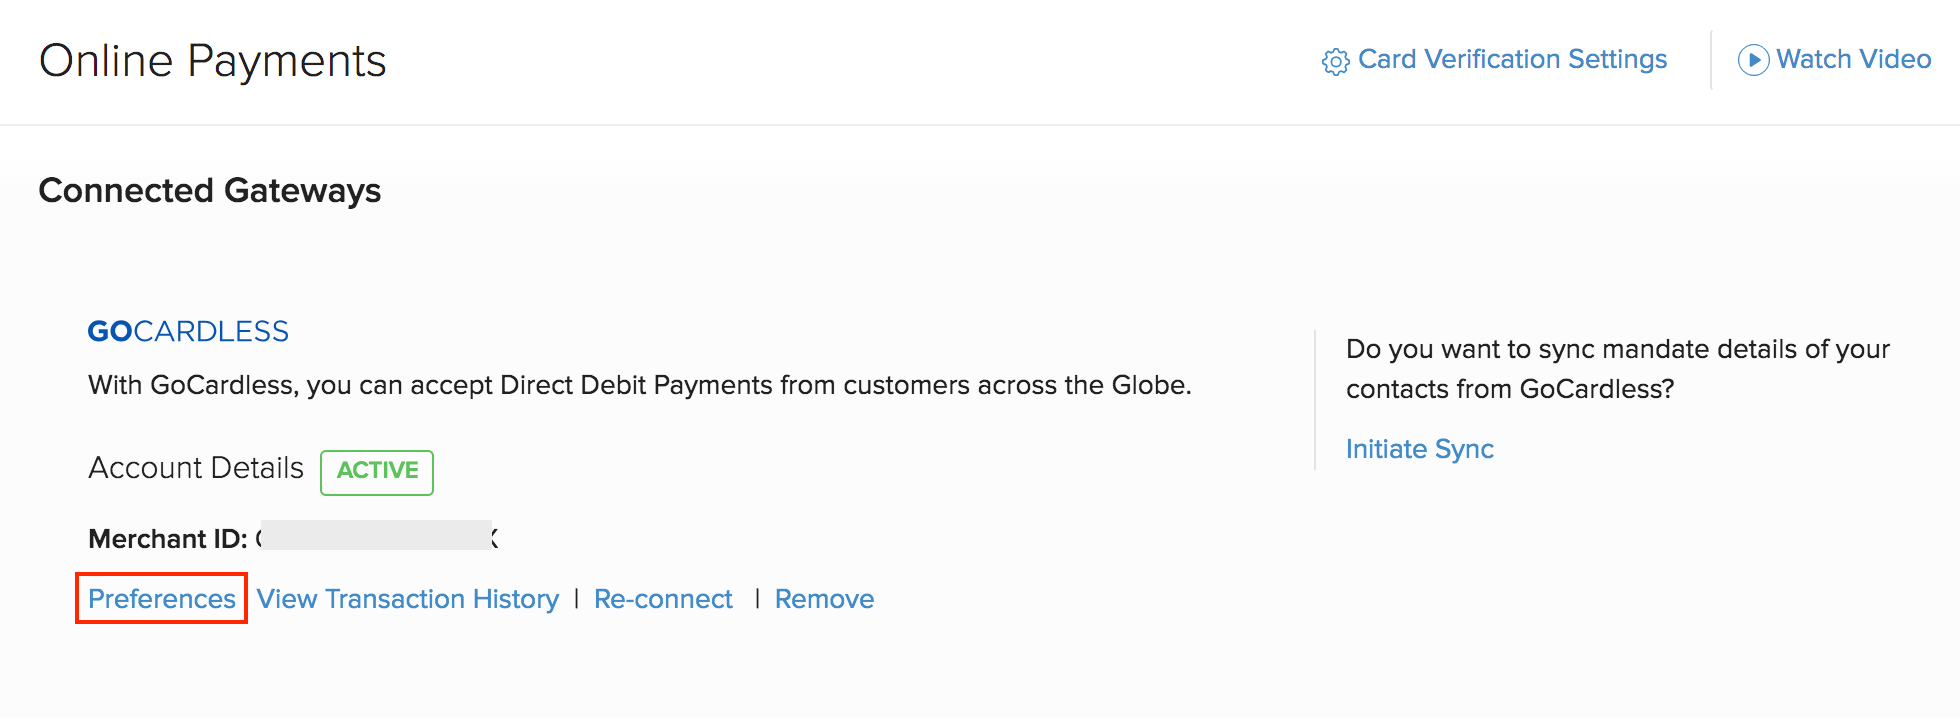The image size is (1960, 718).
Task: Click Re-connect for the GoCardless gateway
Action: [663, 599]
